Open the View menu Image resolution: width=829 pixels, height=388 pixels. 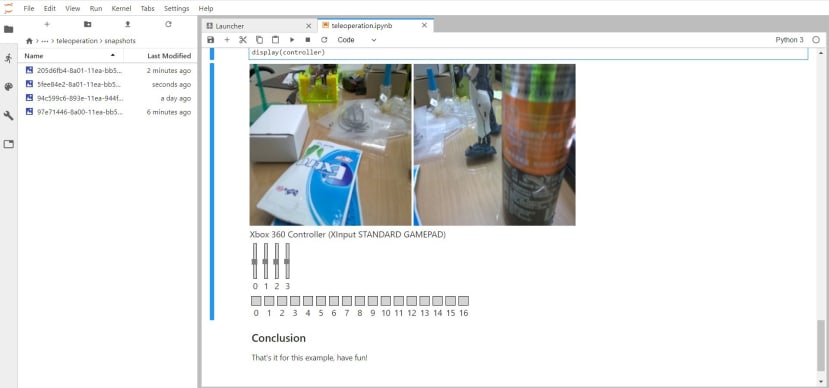tap(73, 8)
